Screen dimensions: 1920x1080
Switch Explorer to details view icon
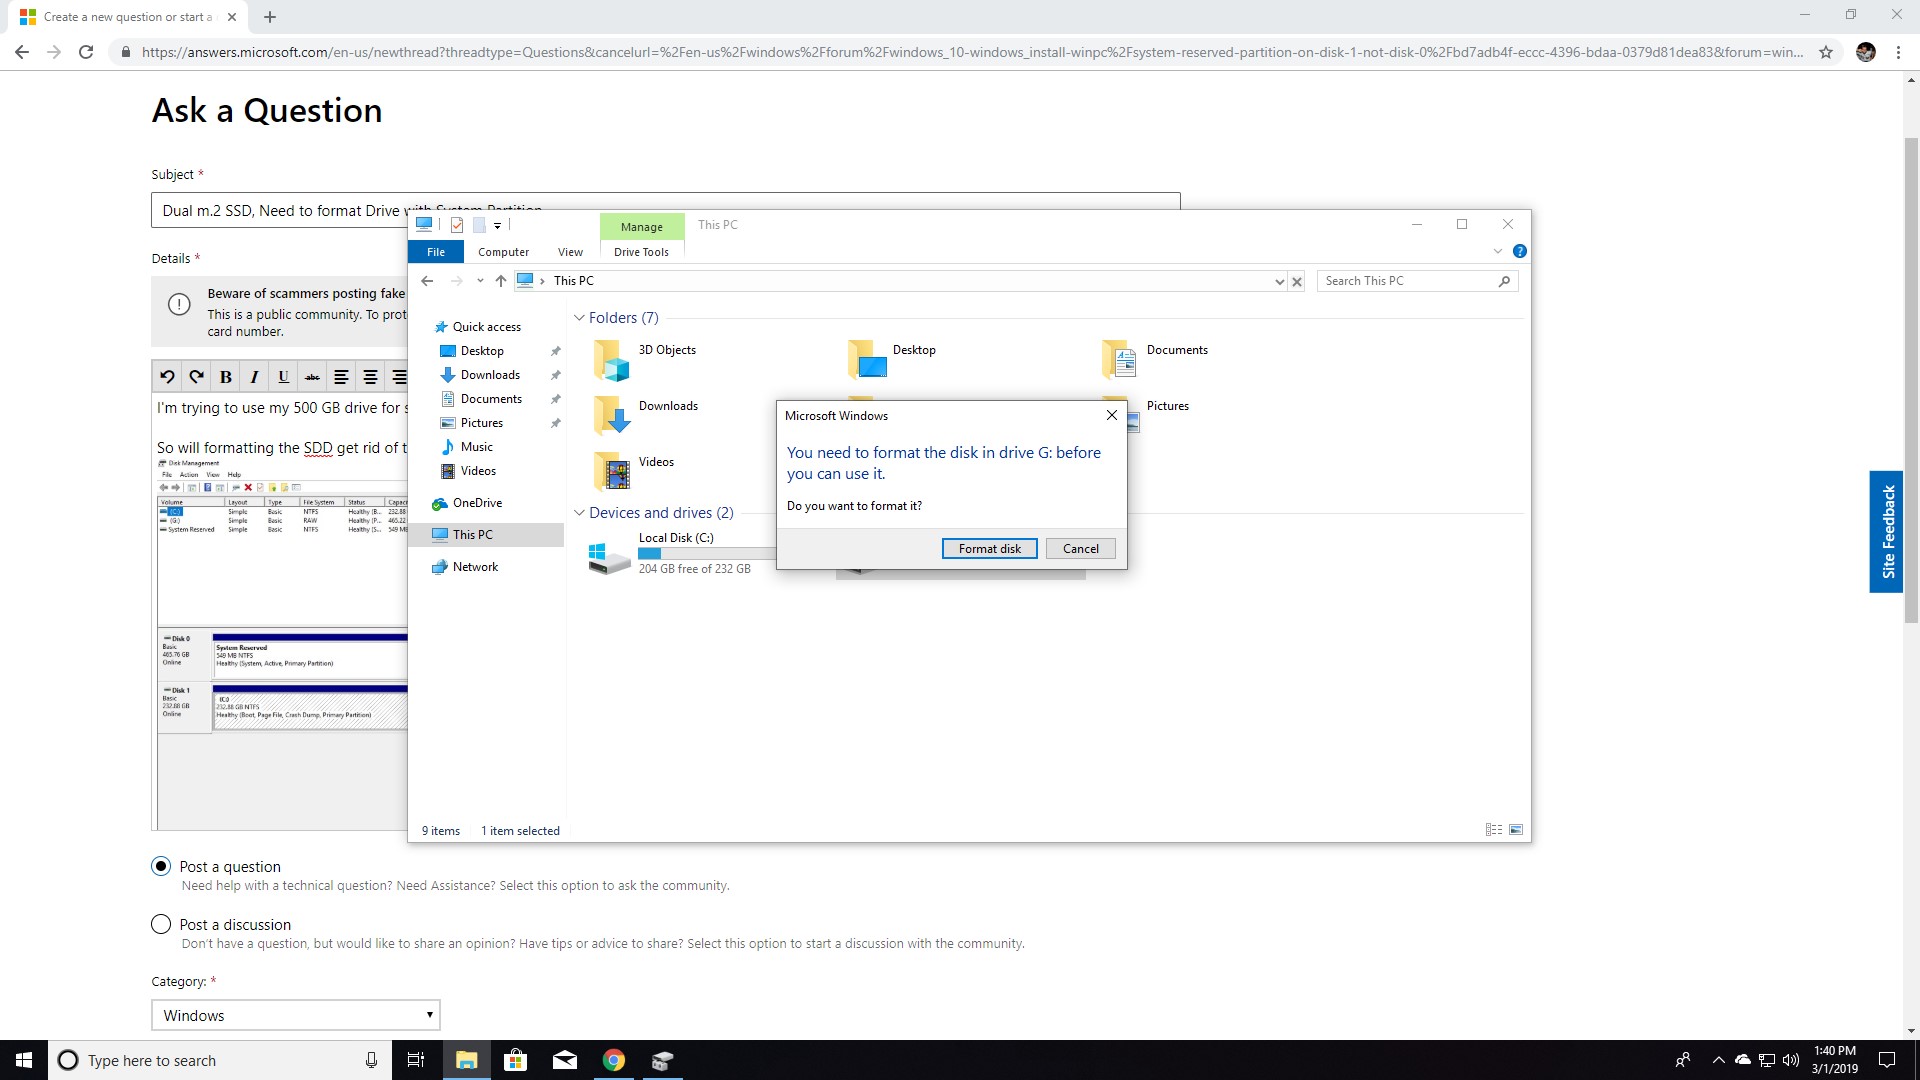[x=1494, y=830]
